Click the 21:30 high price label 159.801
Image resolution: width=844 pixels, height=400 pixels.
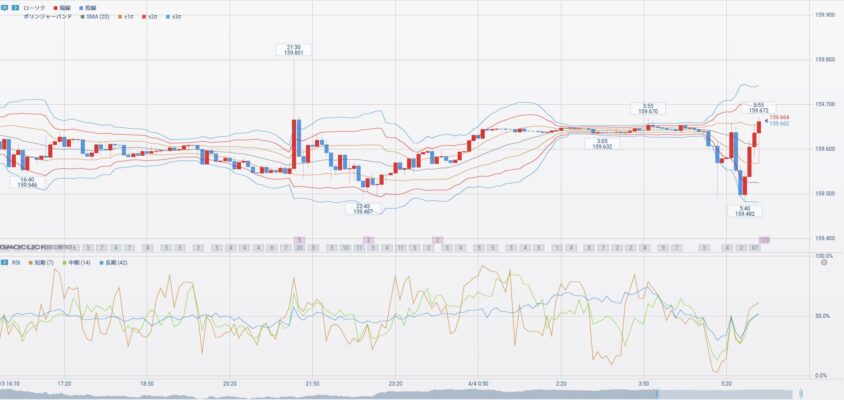[294, 50]
